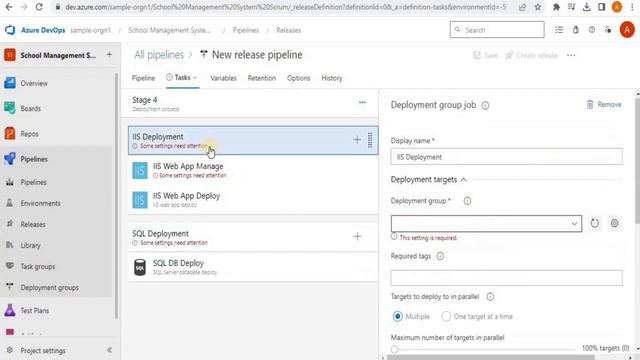Remove the deployment group job
640x360 pixels.
click(604, 104)
